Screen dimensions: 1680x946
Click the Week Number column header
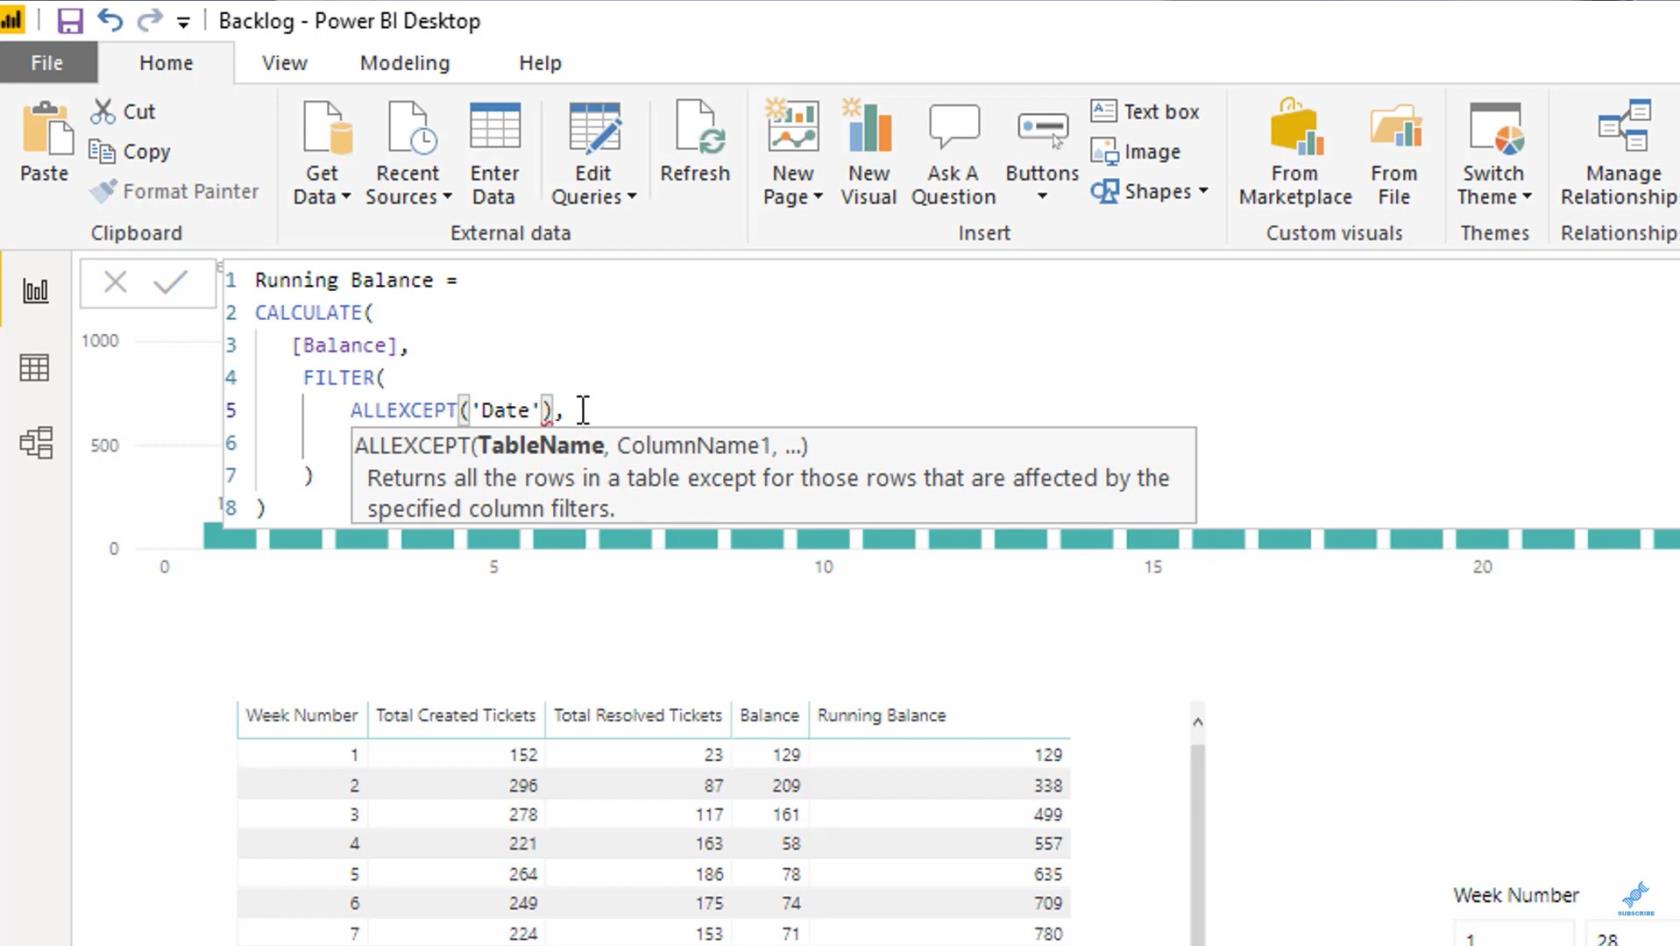click(x=302, y=716)
